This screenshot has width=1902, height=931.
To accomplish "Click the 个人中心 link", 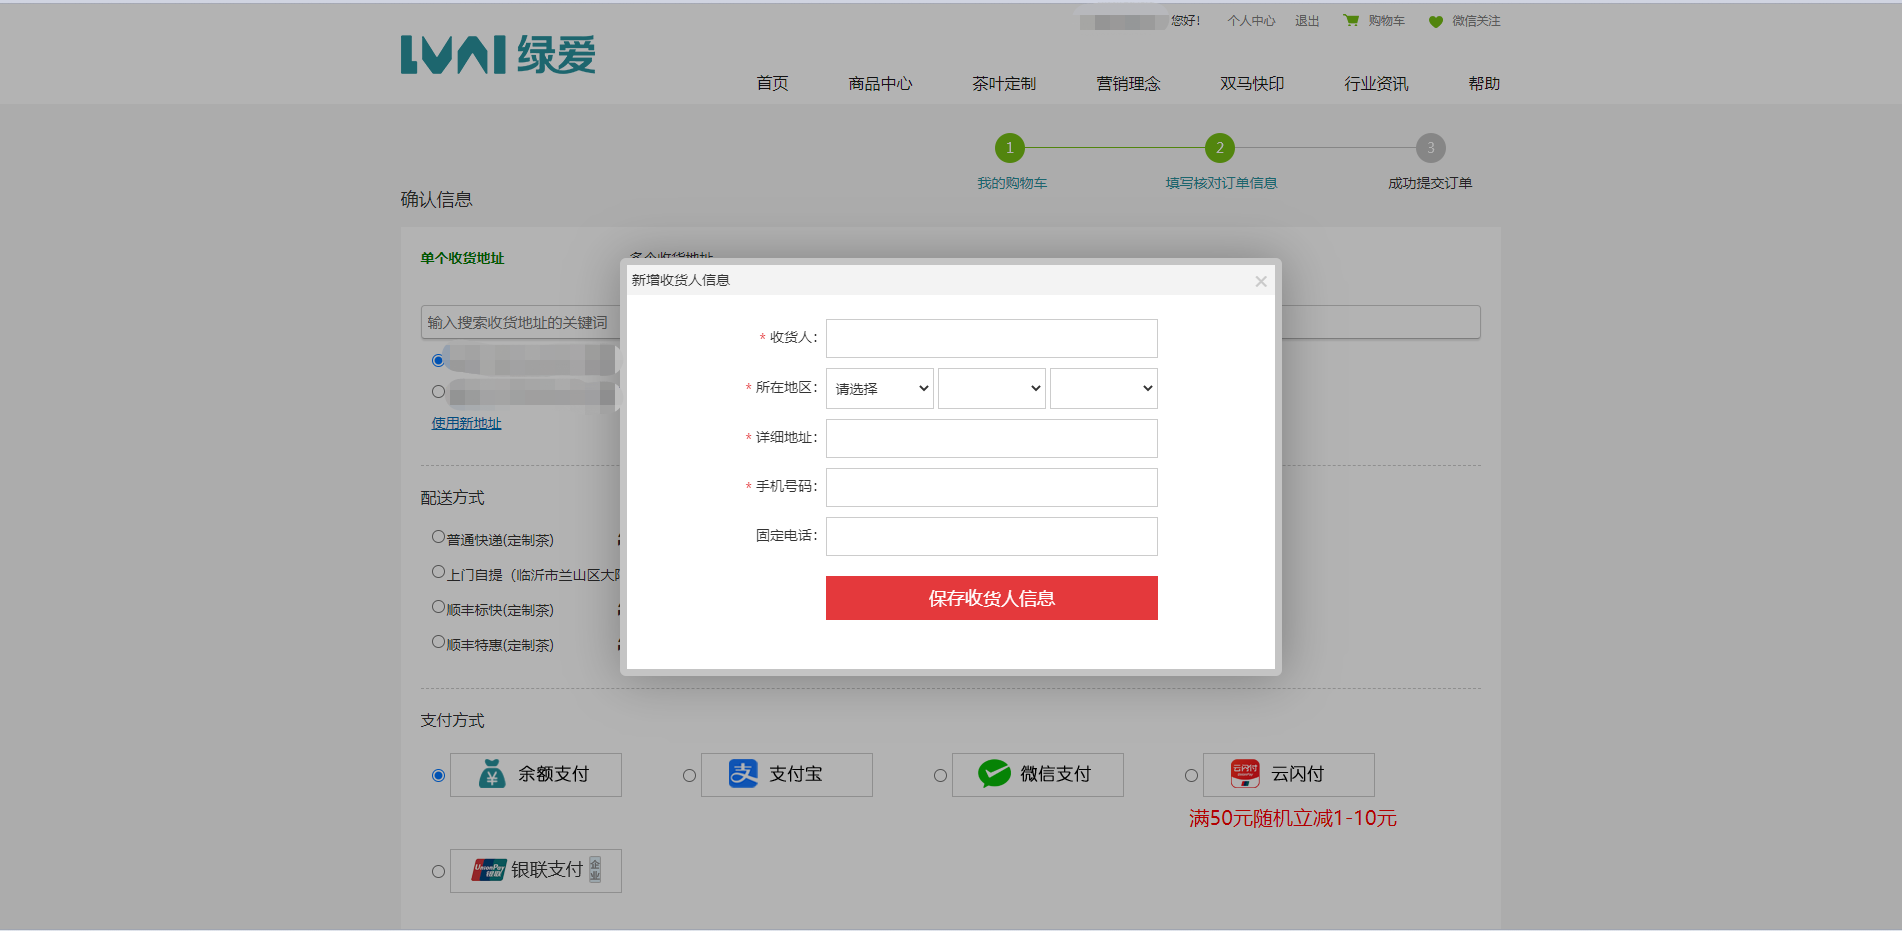I will point(1251,21).
